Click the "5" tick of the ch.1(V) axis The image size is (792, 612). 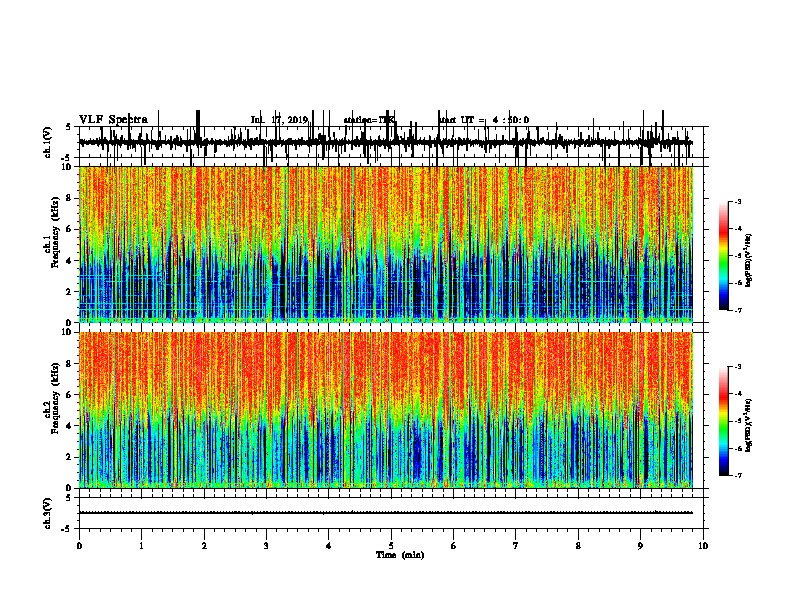coord(69,127)
